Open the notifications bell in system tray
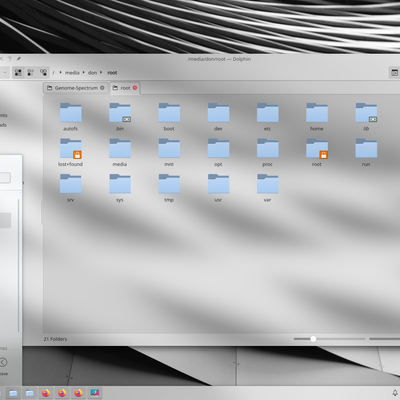400x400 pixels. click(x=396, y=393)
